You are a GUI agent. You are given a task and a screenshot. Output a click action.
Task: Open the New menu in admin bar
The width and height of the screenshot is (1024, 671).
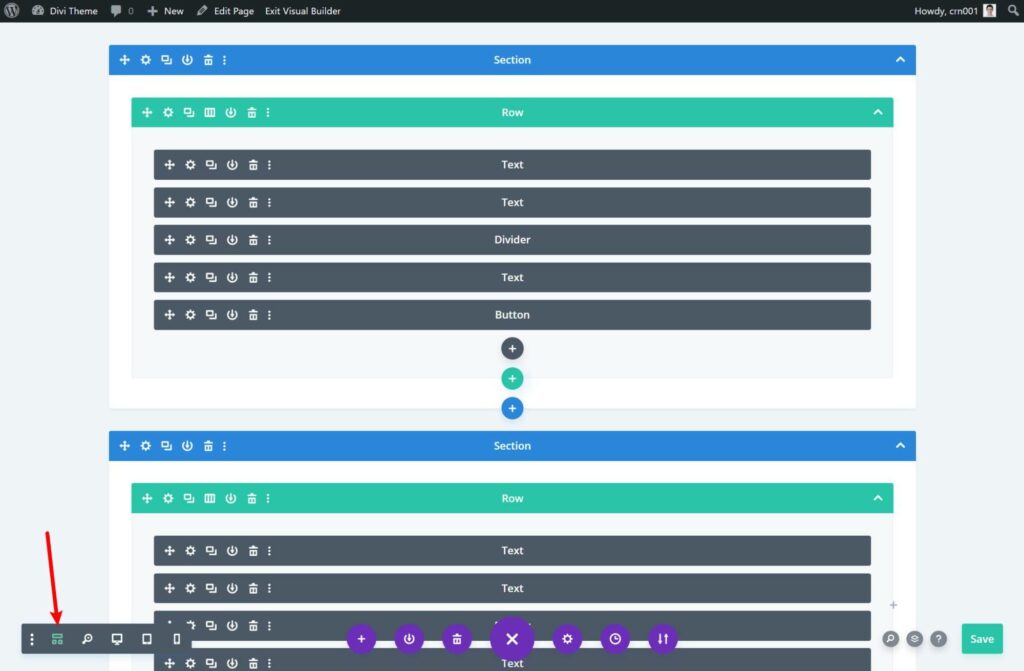click(165, 10)
